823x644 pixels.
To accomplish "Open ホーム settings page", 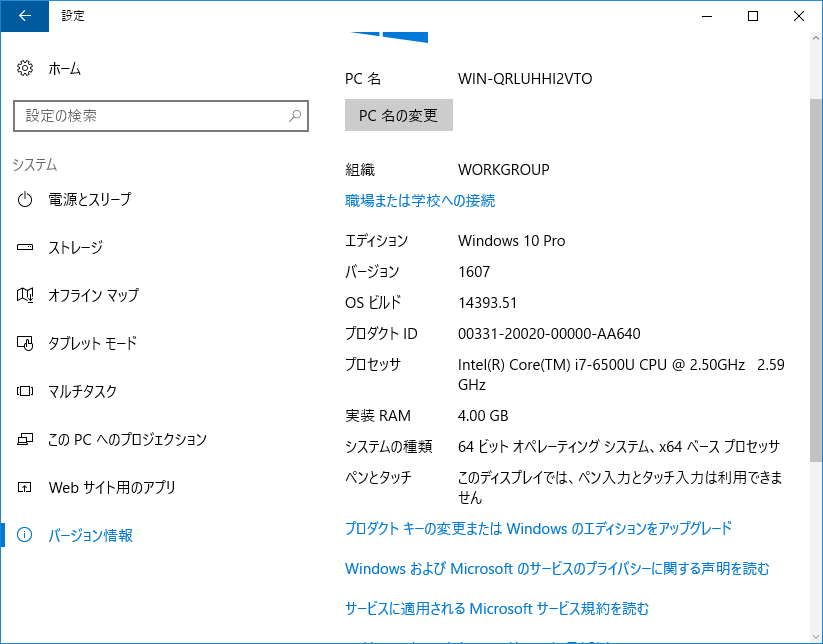I will click(x=65, y=68).
